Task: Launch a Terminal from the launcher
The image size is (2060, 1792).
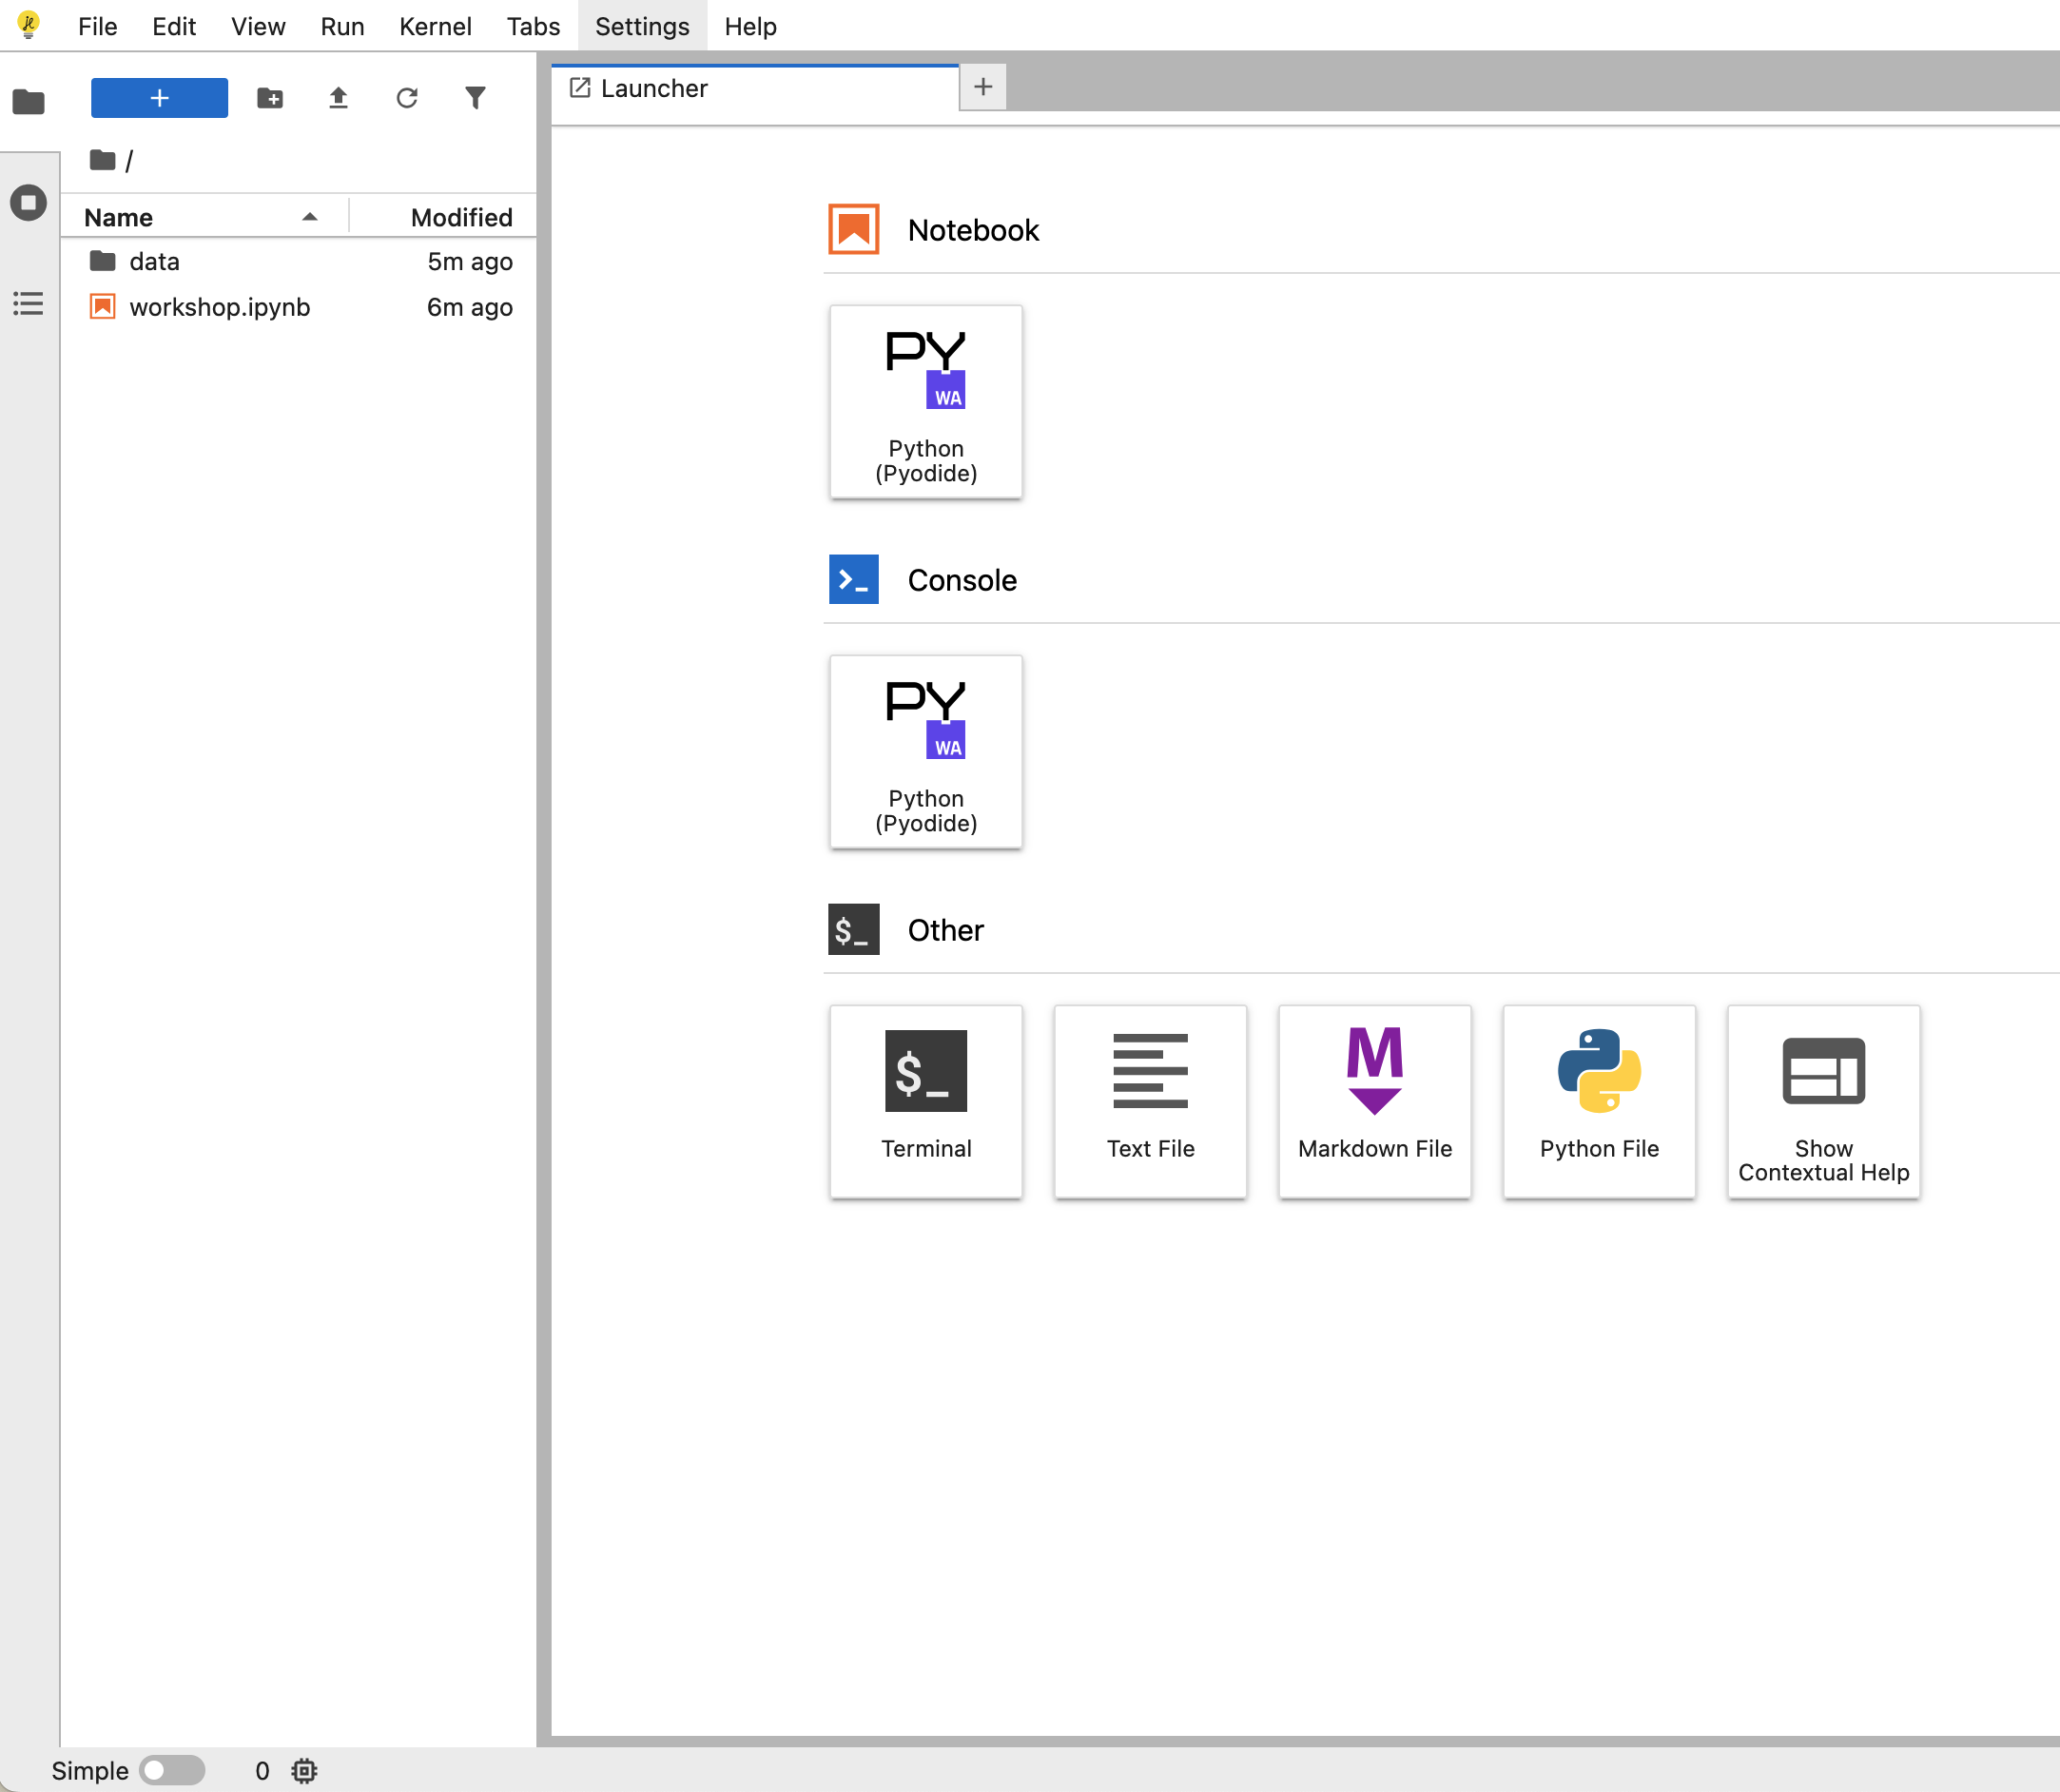Action: pyautogui.click(x=925, y=1100)
